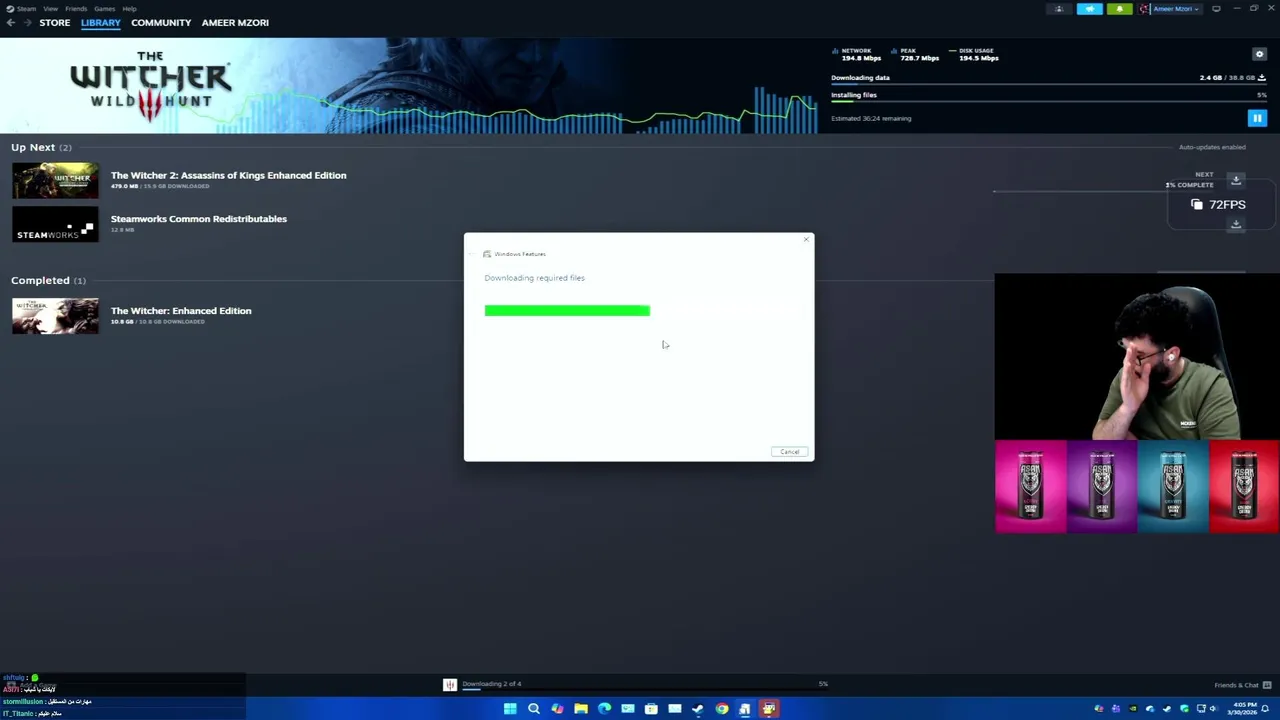Open Ameer Mzori account dropdown
Viewport: 1280px width, 720px height.
click(1170, 9)
